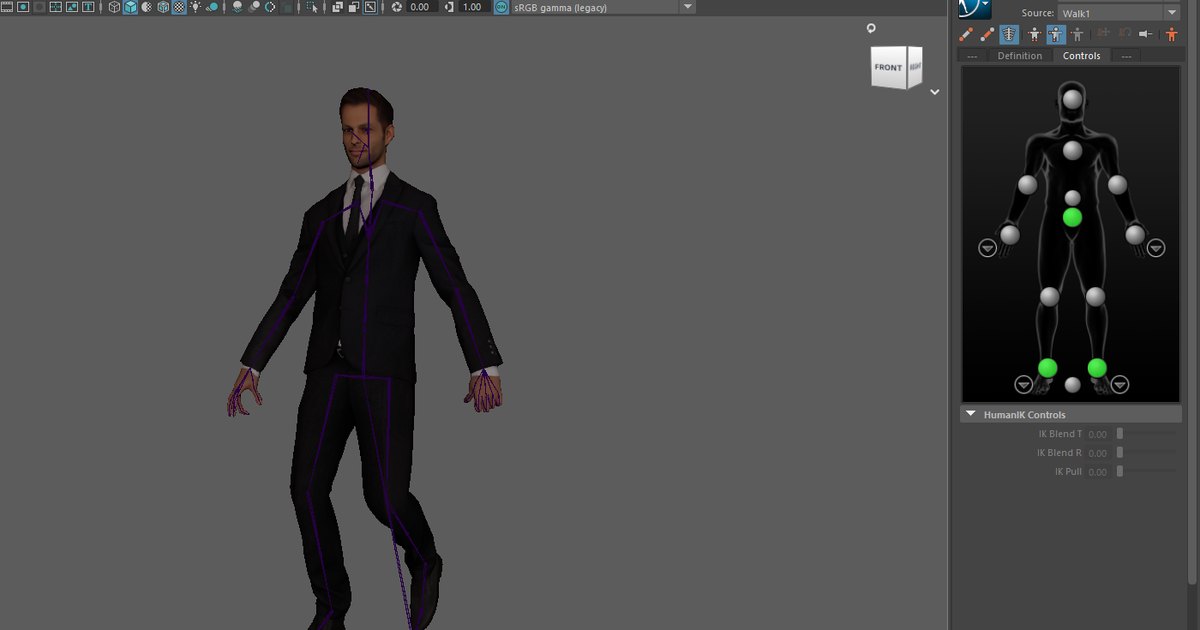
Task: Select the small spine effector ball
Action: click(x=1072, y=198)
